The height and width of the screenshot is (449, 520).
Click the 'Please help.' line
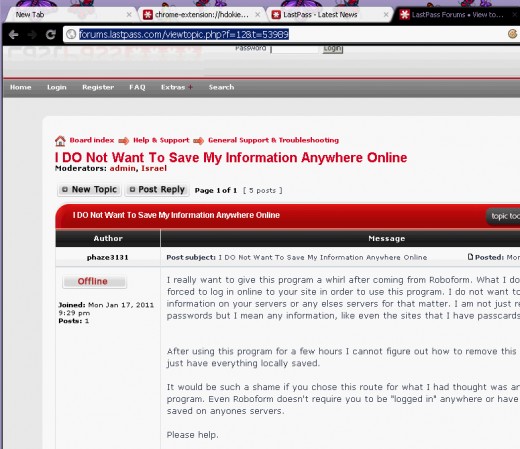click(192, 435)
